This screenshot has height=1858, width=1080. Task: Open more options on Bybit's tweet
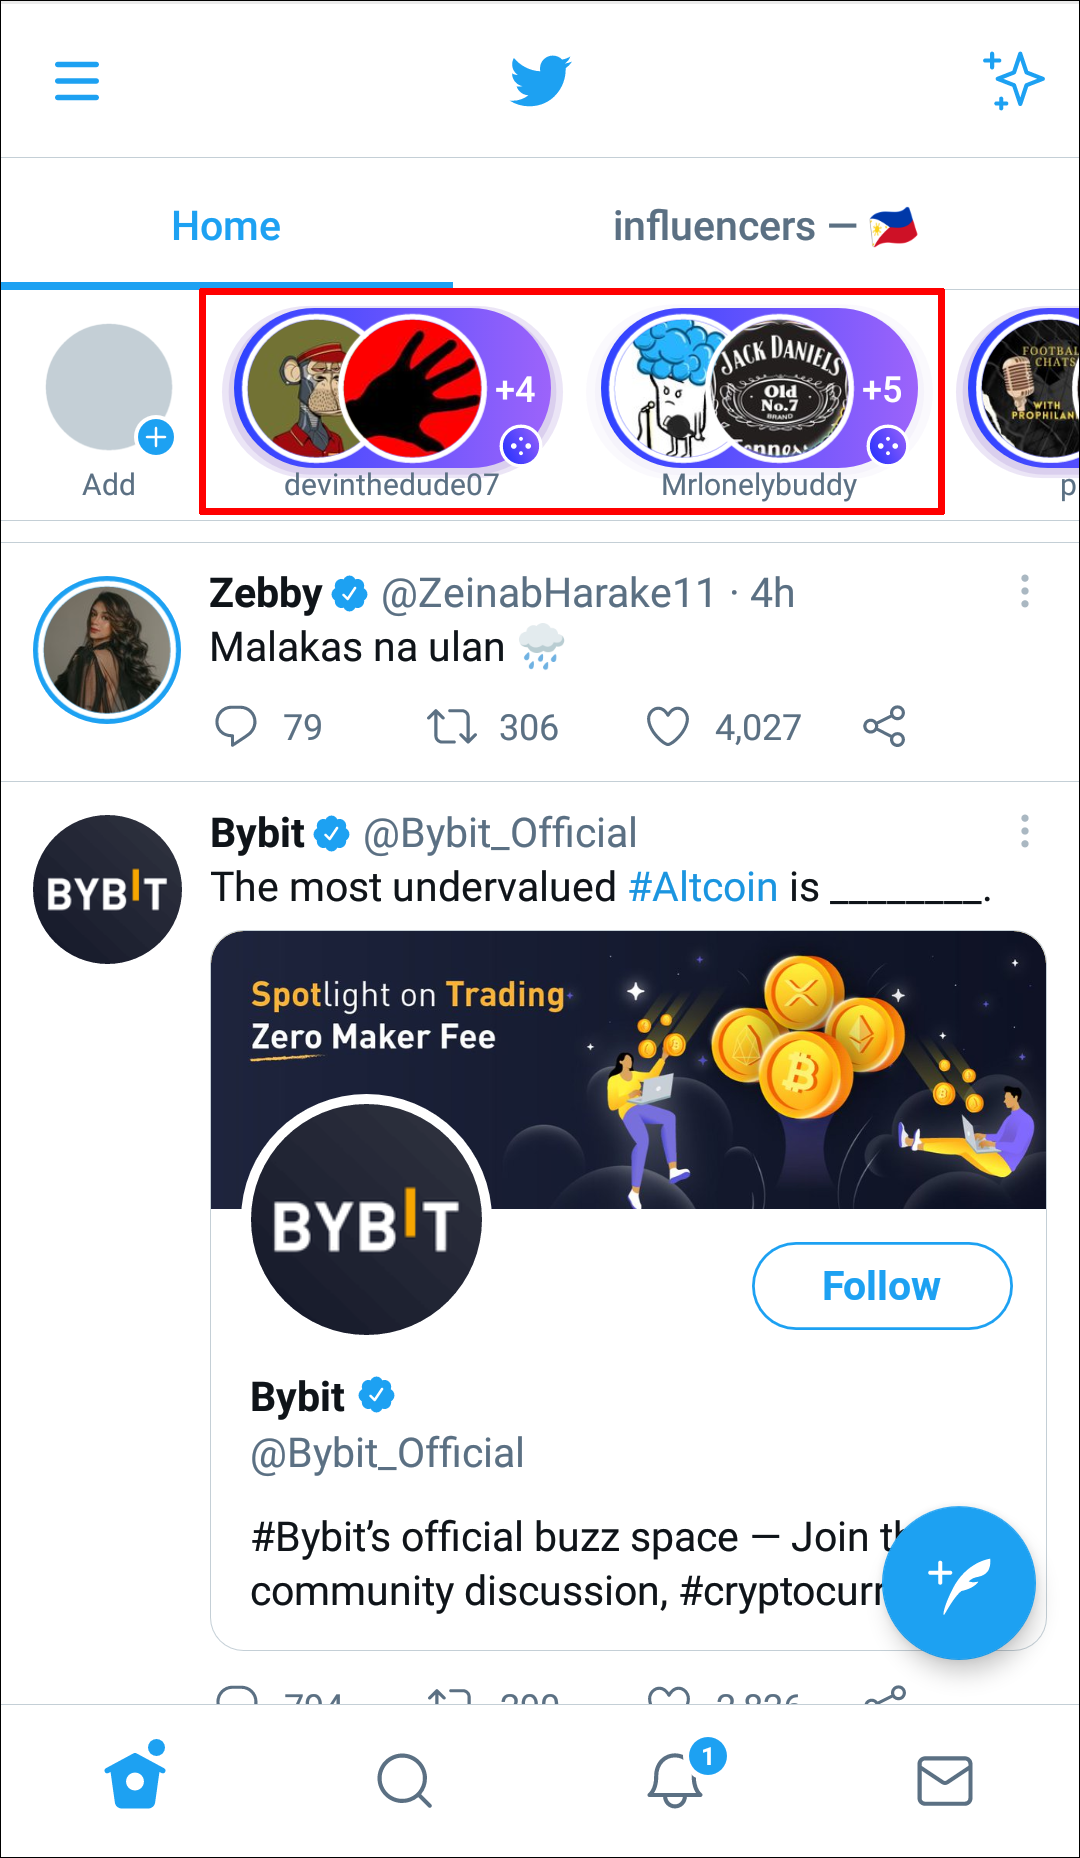pyautogui.click(x=1024, y=831)
